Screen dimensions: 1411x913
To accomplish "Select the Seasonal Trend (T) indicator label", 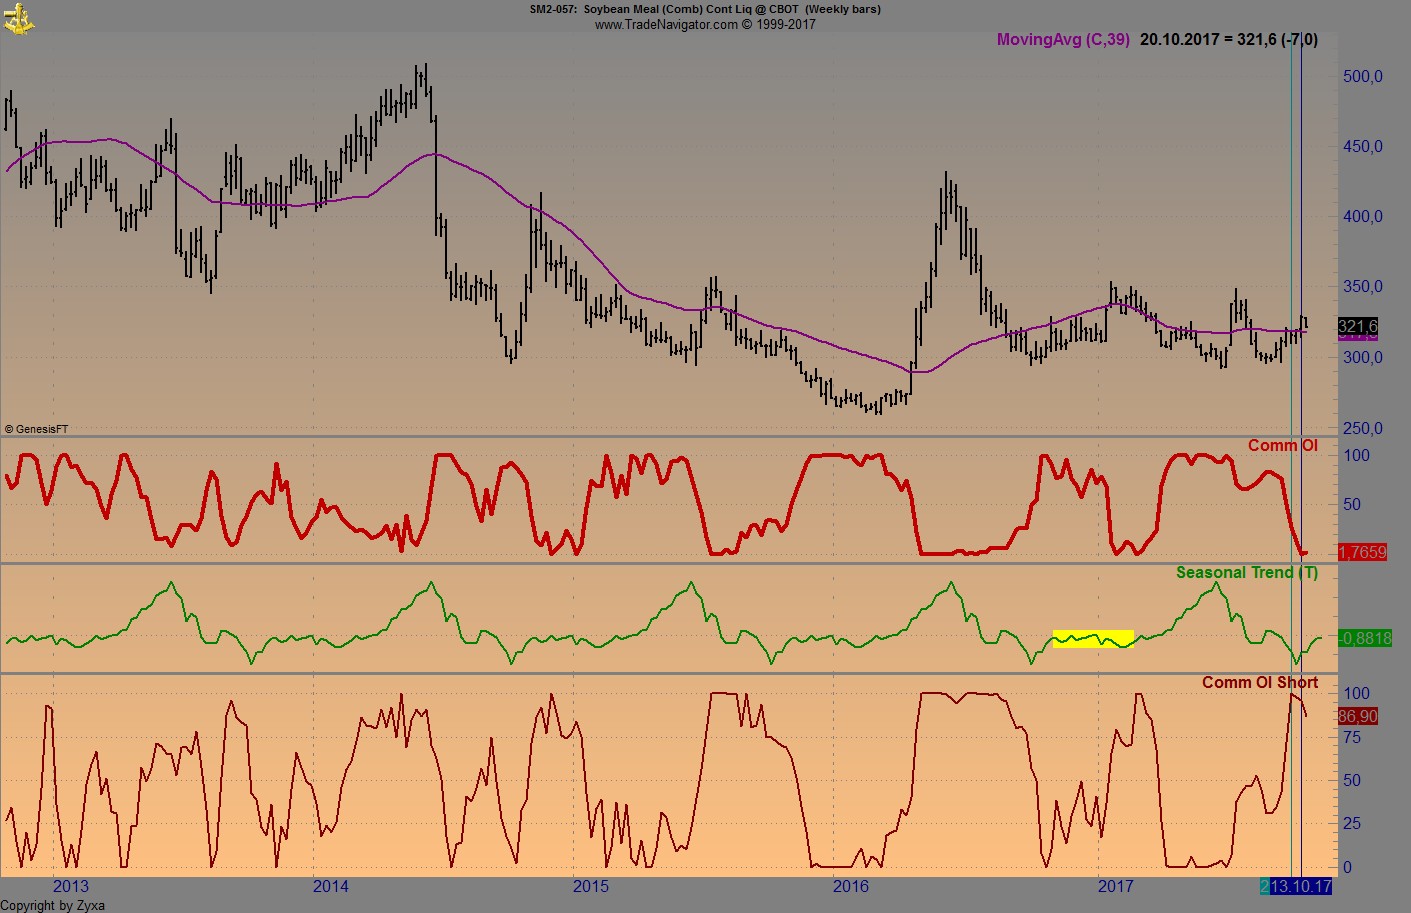I will [x=1246, y=573].
